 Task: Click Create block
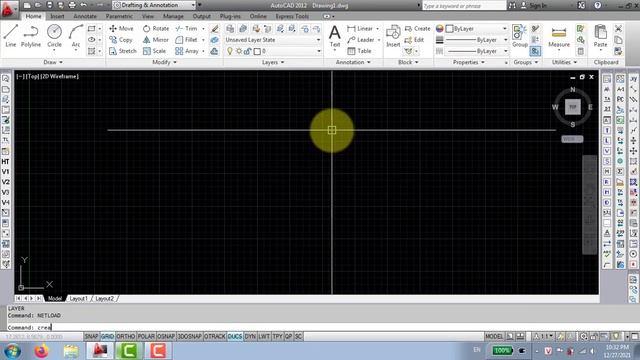418,29
